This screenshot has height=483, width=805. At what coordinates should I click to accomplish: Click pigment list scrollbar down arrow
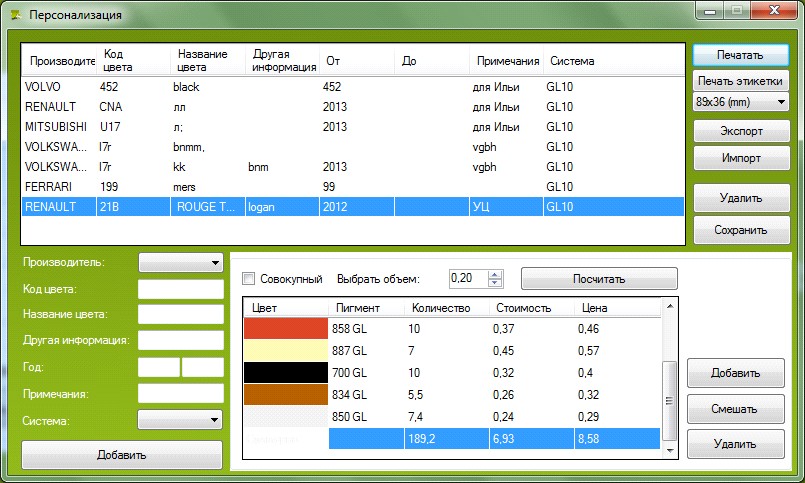(x=670, y=451)
